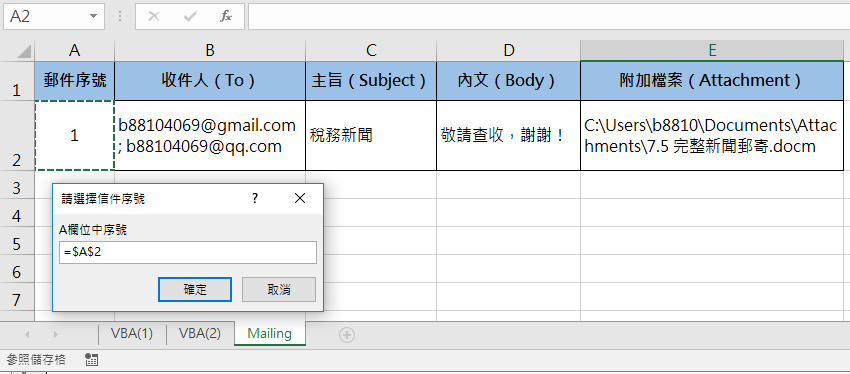
Task: Click the formula bar options dots handle
Action: [120, 17]
